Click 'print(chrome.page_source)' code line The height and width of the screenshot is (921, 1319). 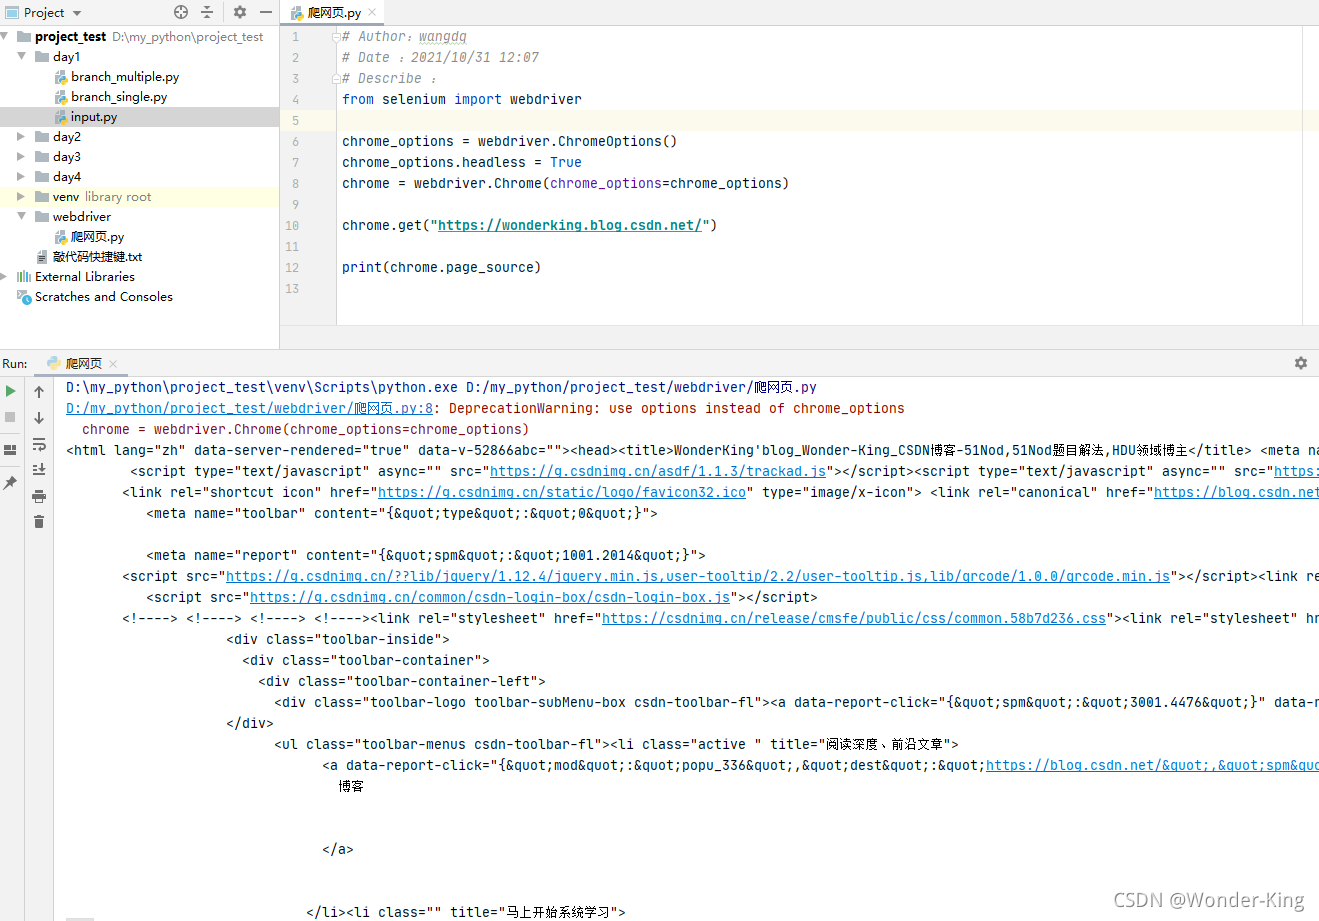coord(441,268)
